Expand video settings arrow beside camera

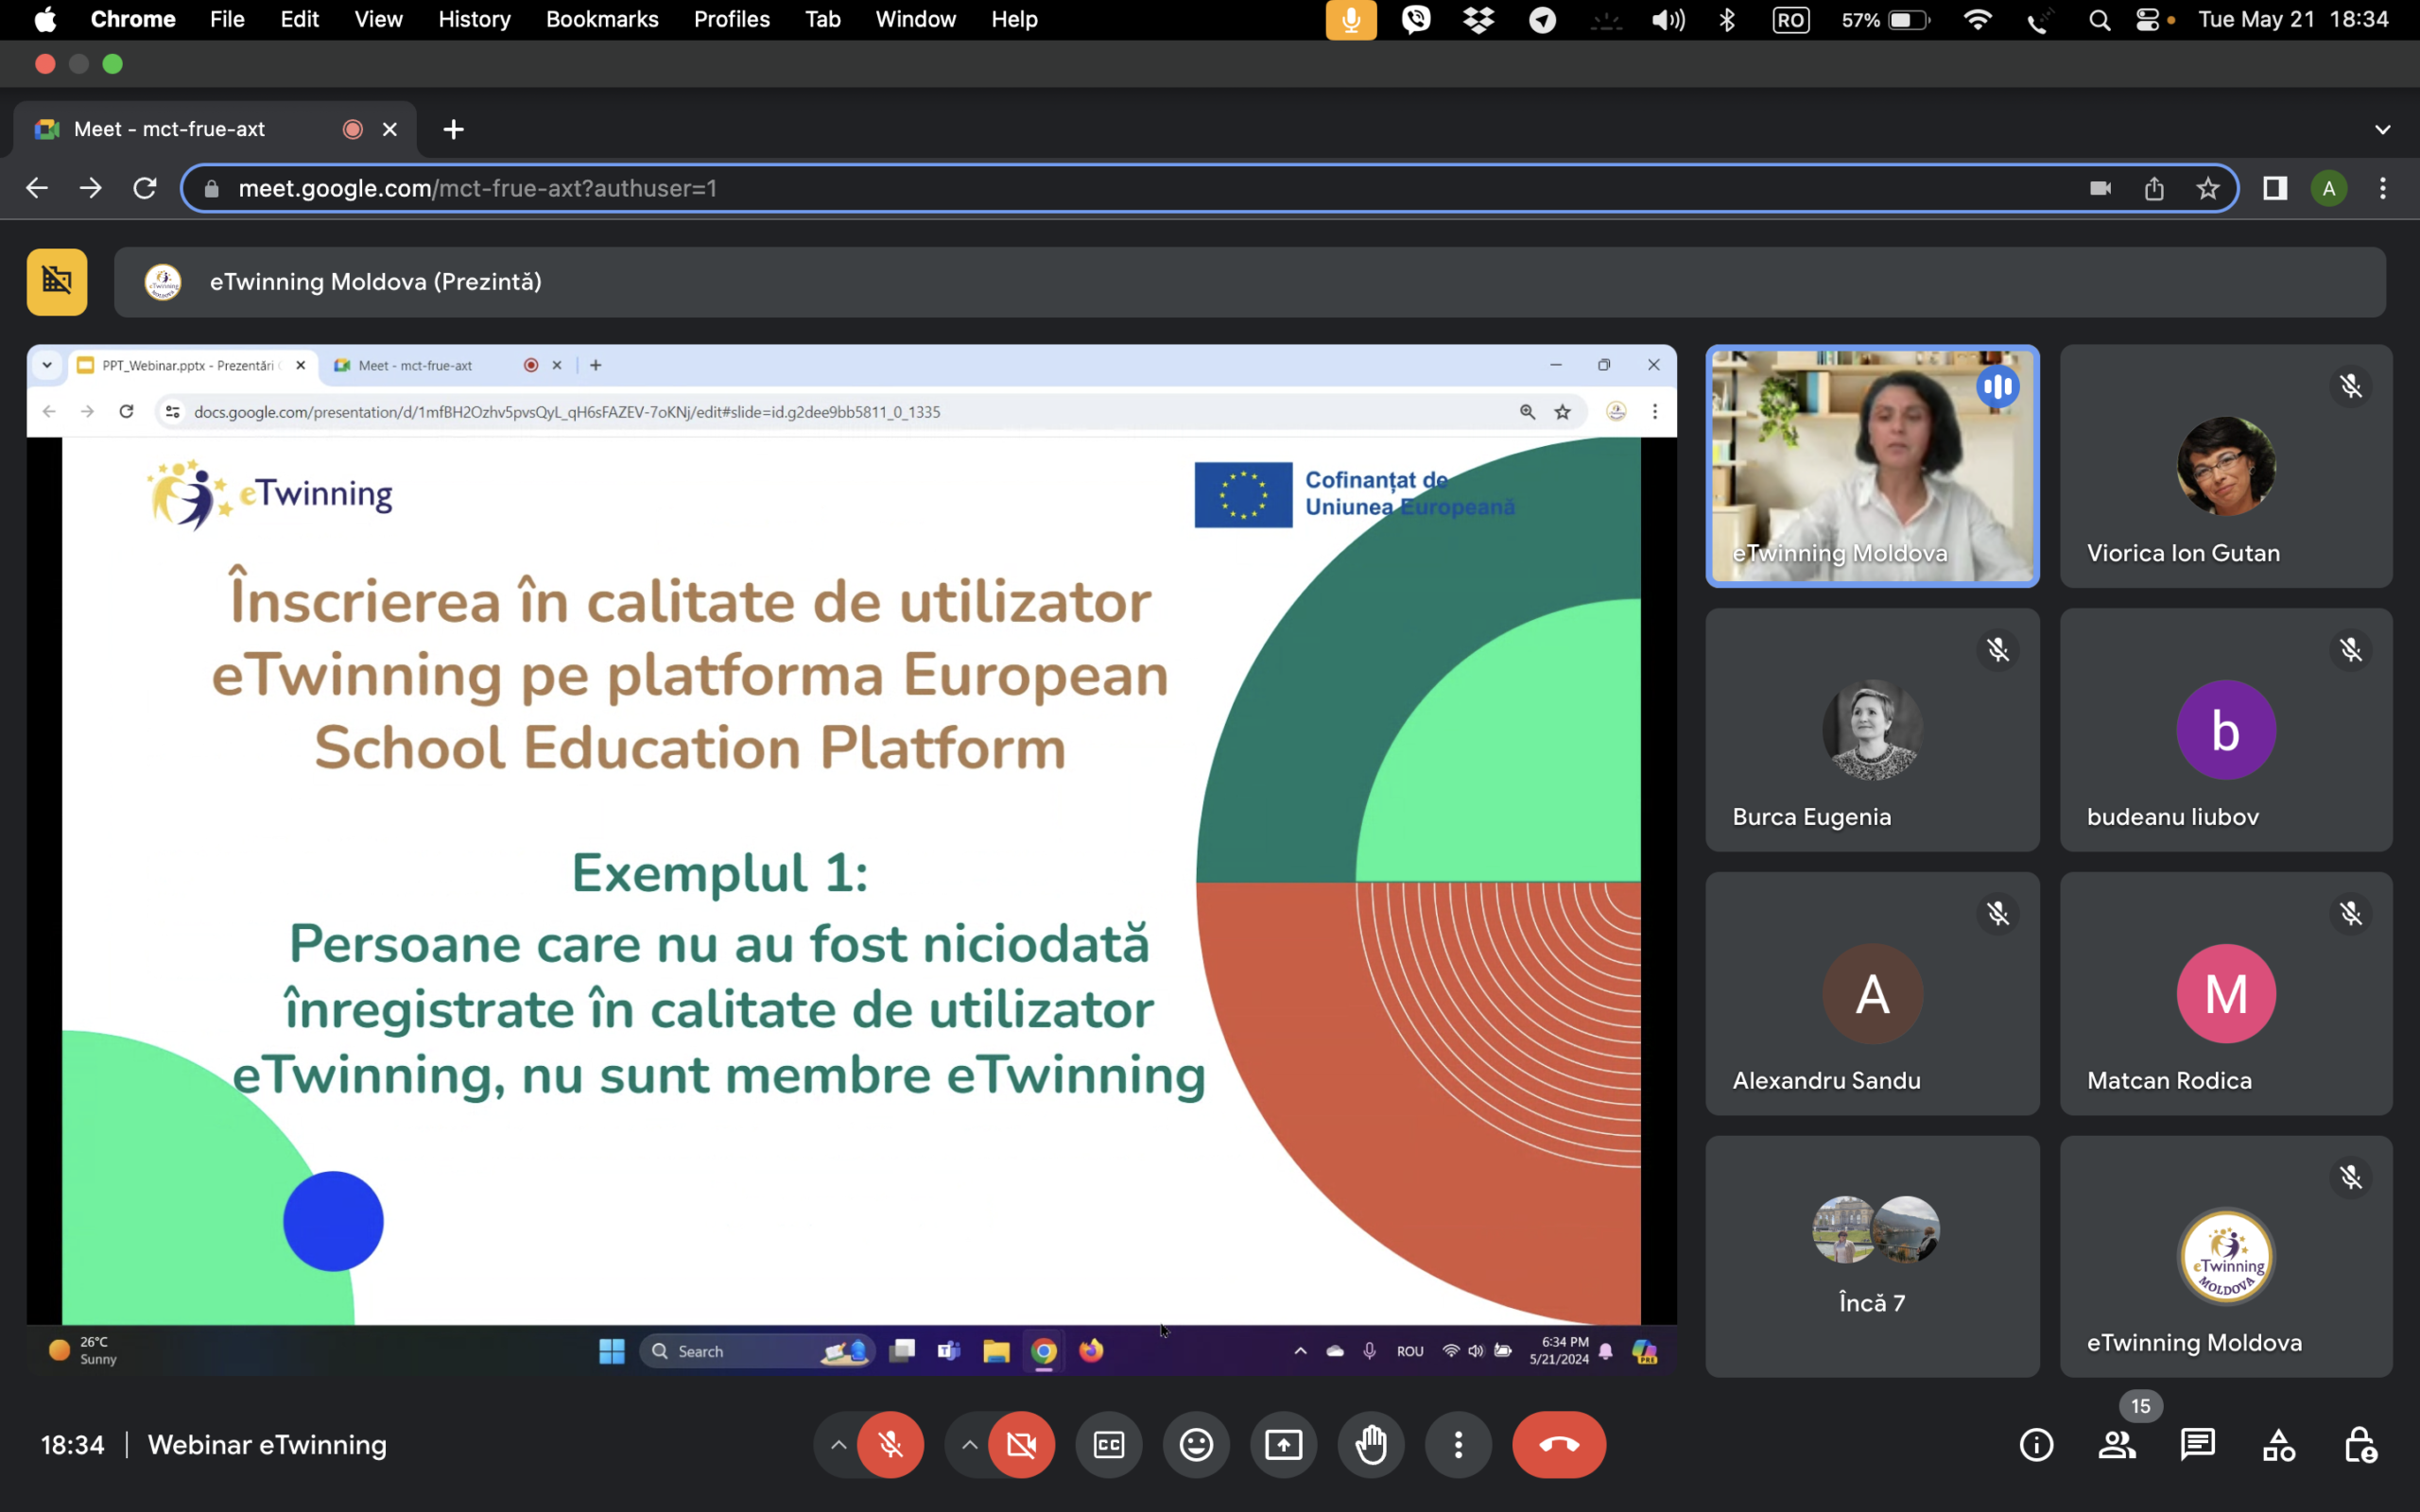pyautogui.click(x=969, y=1445)
